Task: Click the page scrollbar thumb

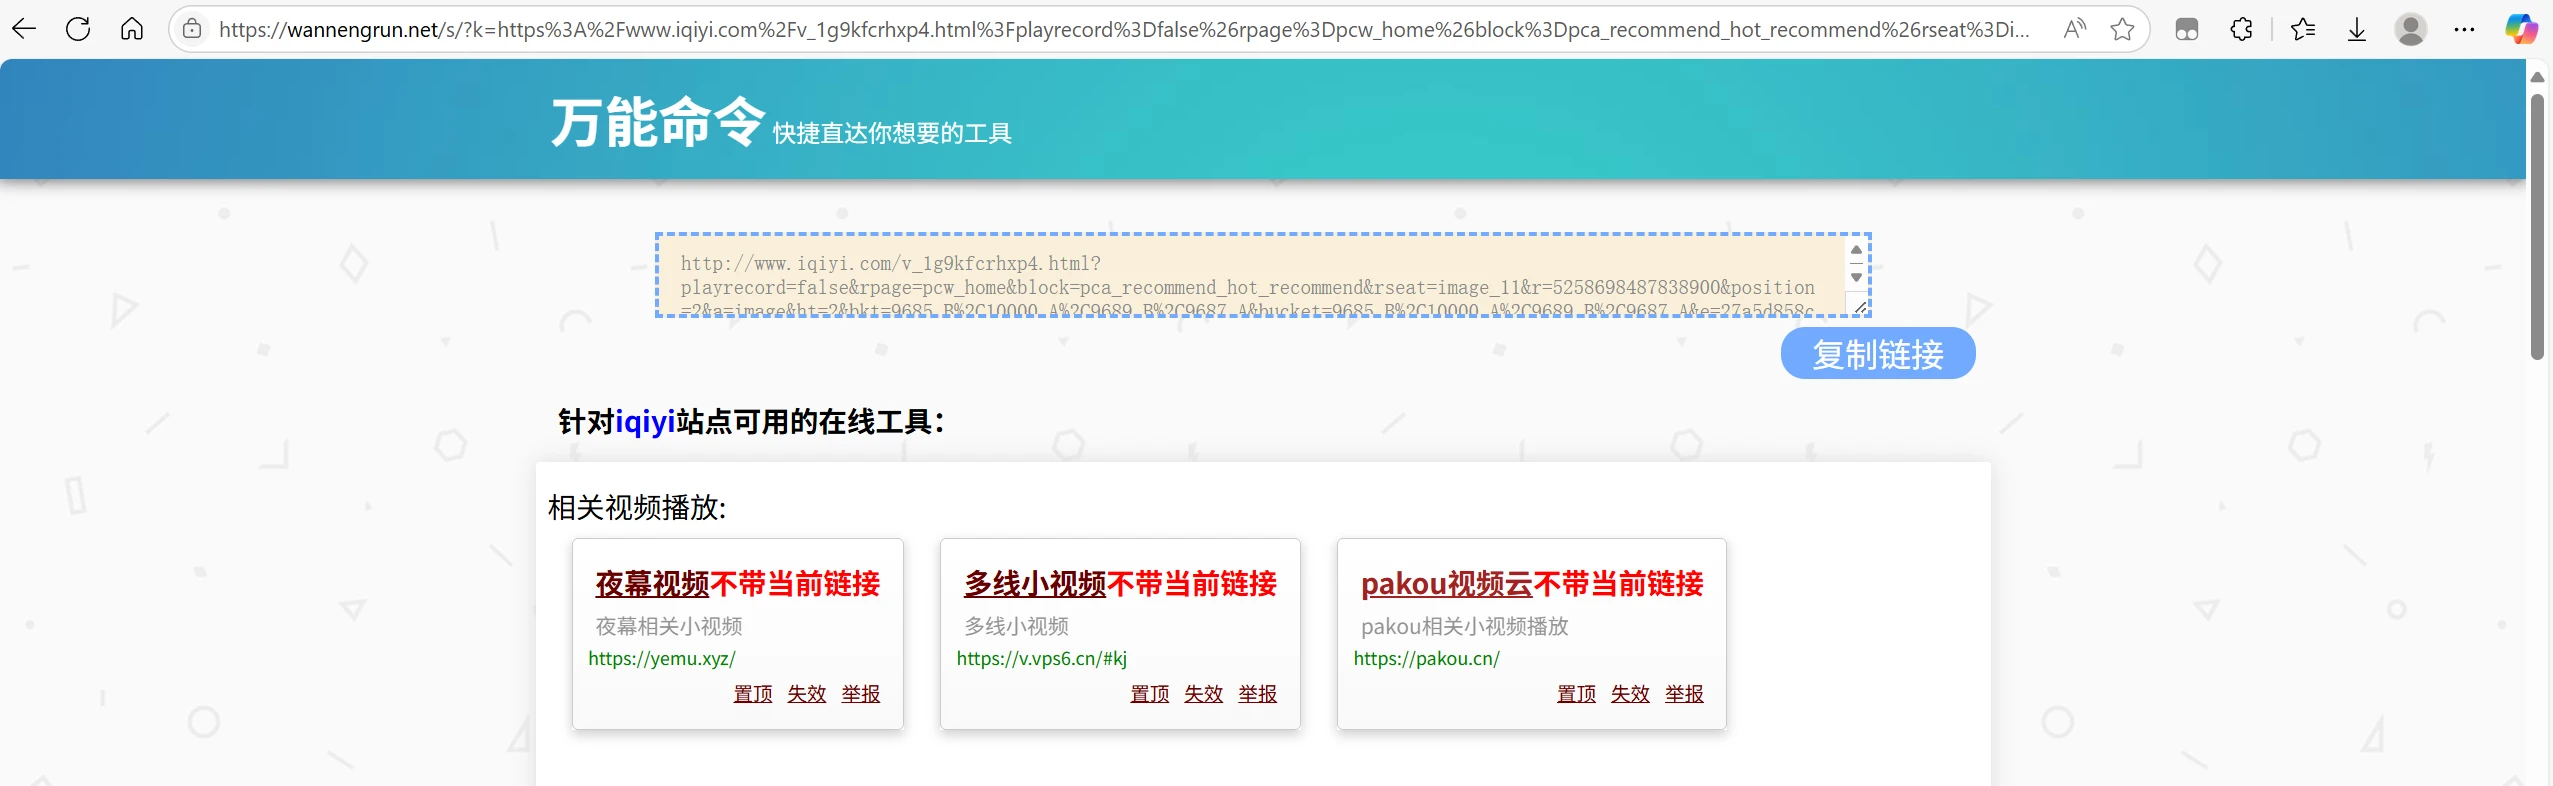Action: point(2537,226)
